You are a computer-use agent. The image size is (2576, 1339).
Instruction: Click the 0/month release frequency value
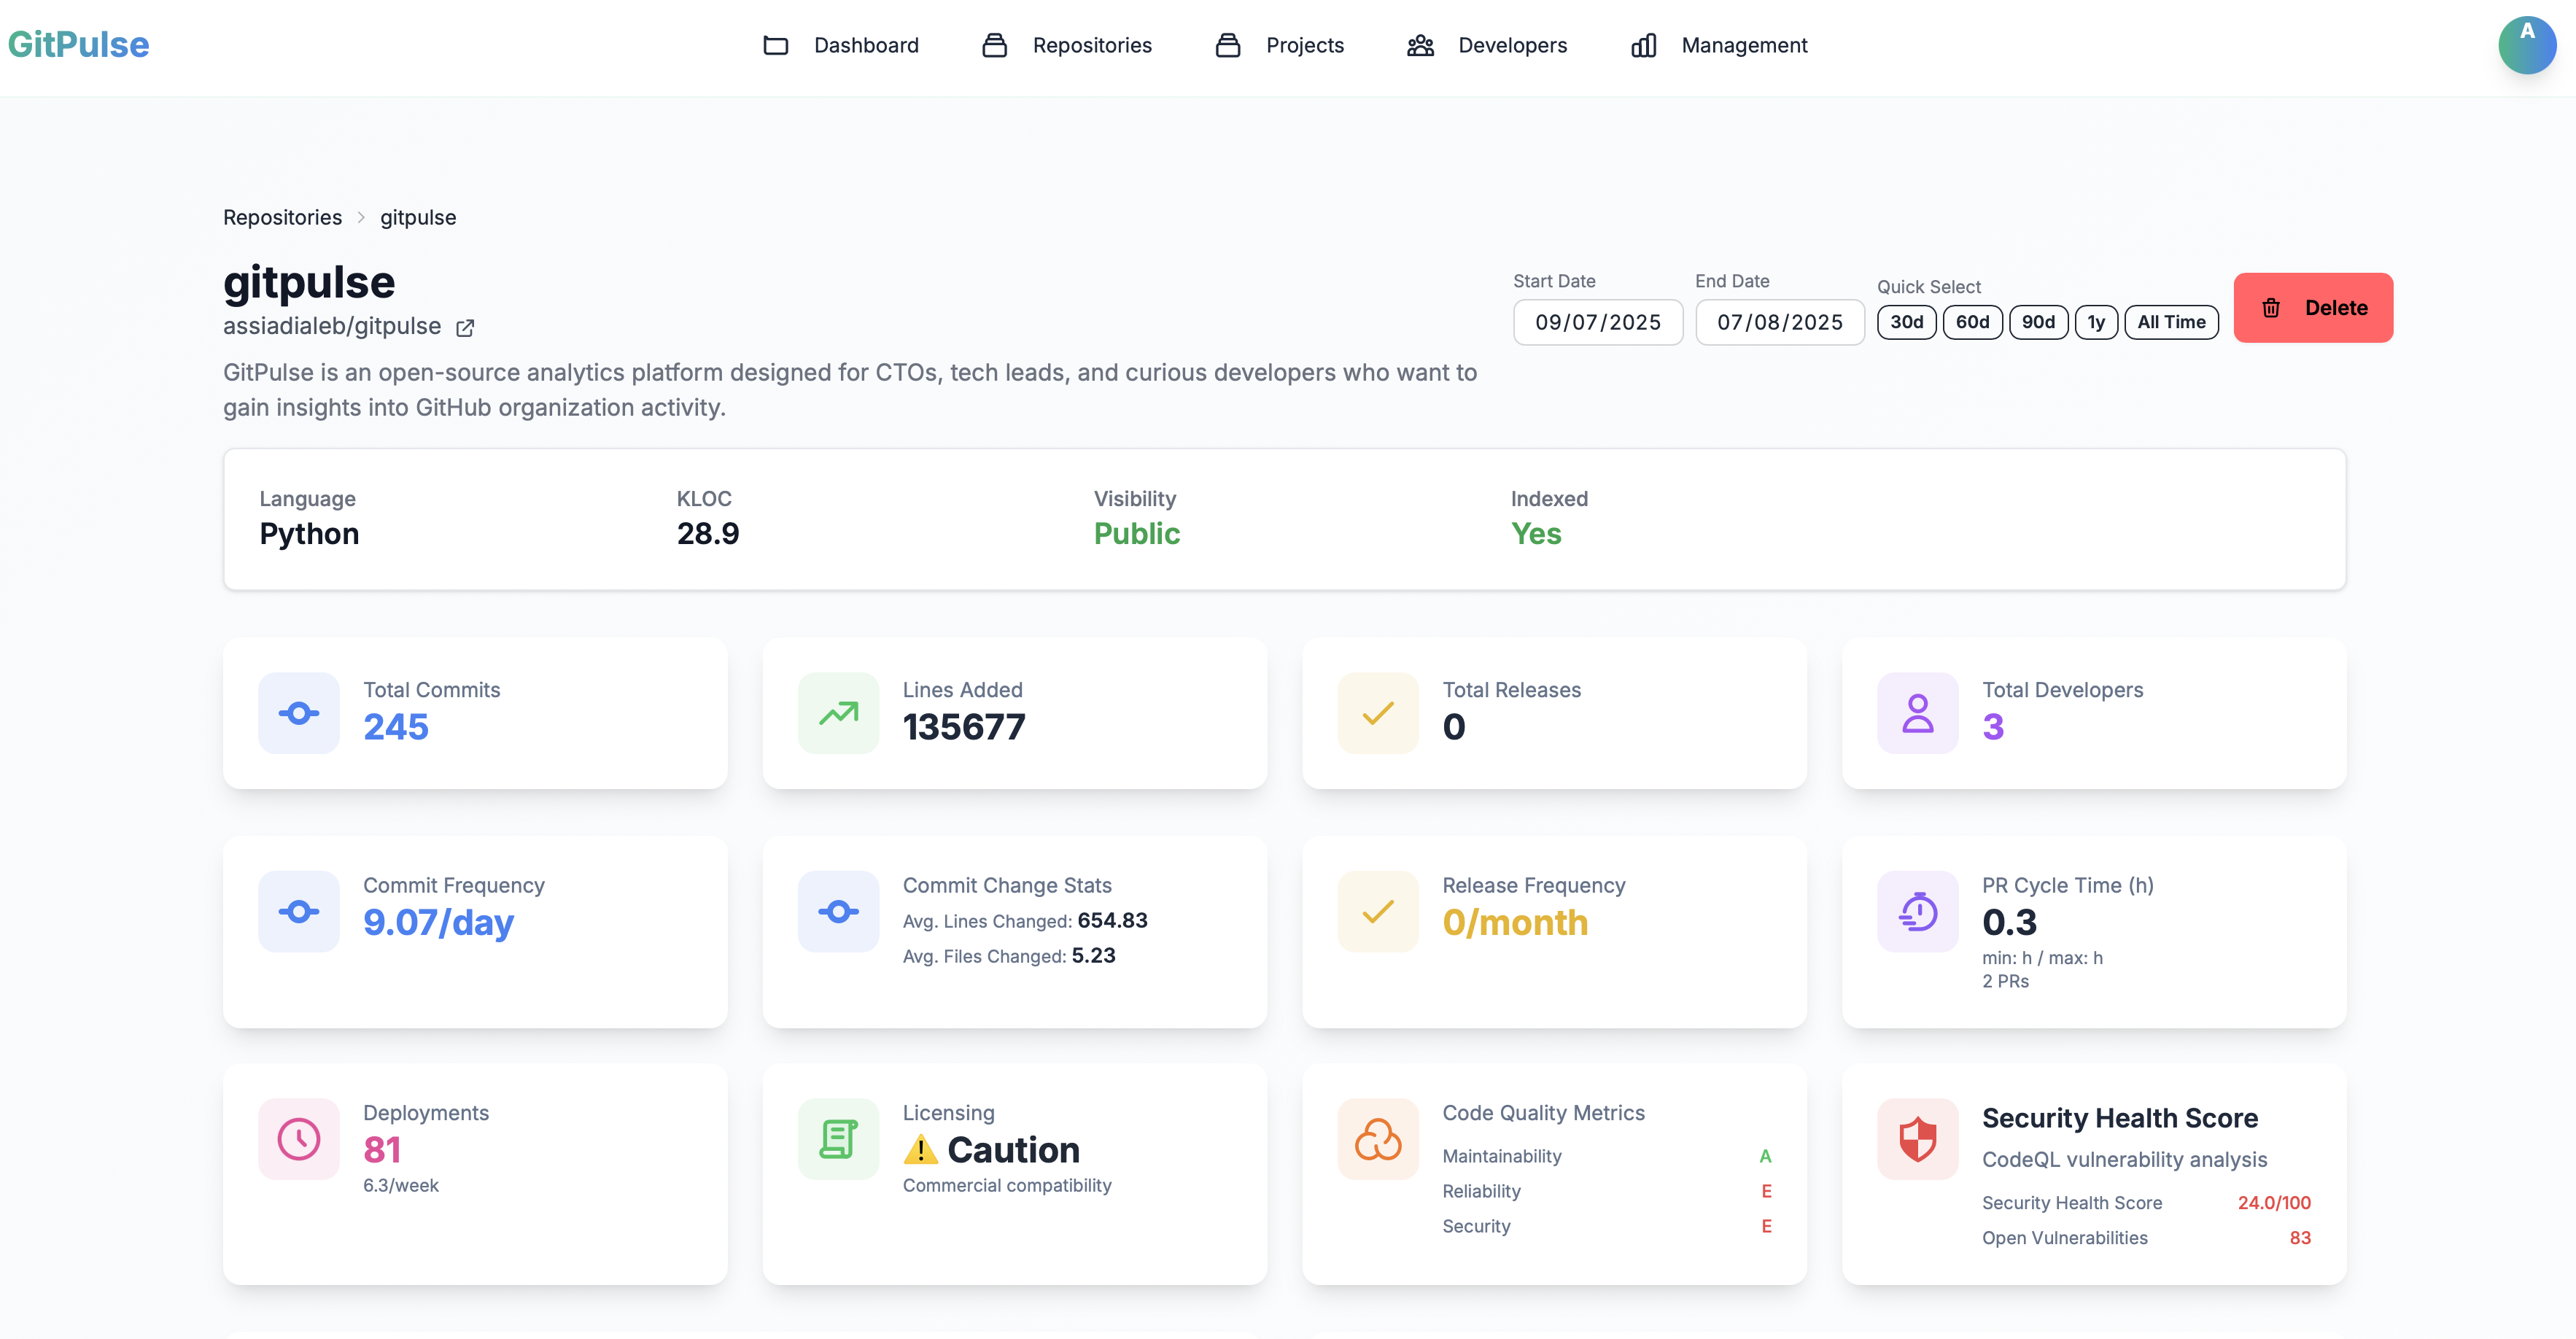point(1515,922)
